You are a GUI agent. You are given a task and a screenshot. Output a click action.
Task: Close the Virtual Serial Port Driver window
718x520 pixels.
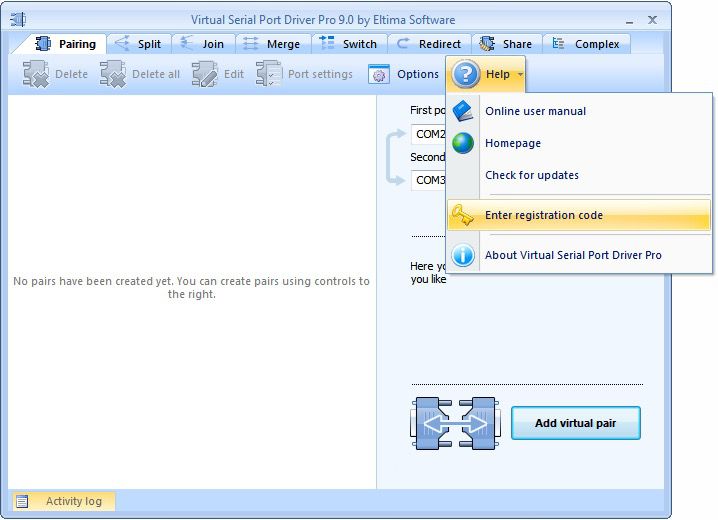pyautogui.click(x=653, y=20)
